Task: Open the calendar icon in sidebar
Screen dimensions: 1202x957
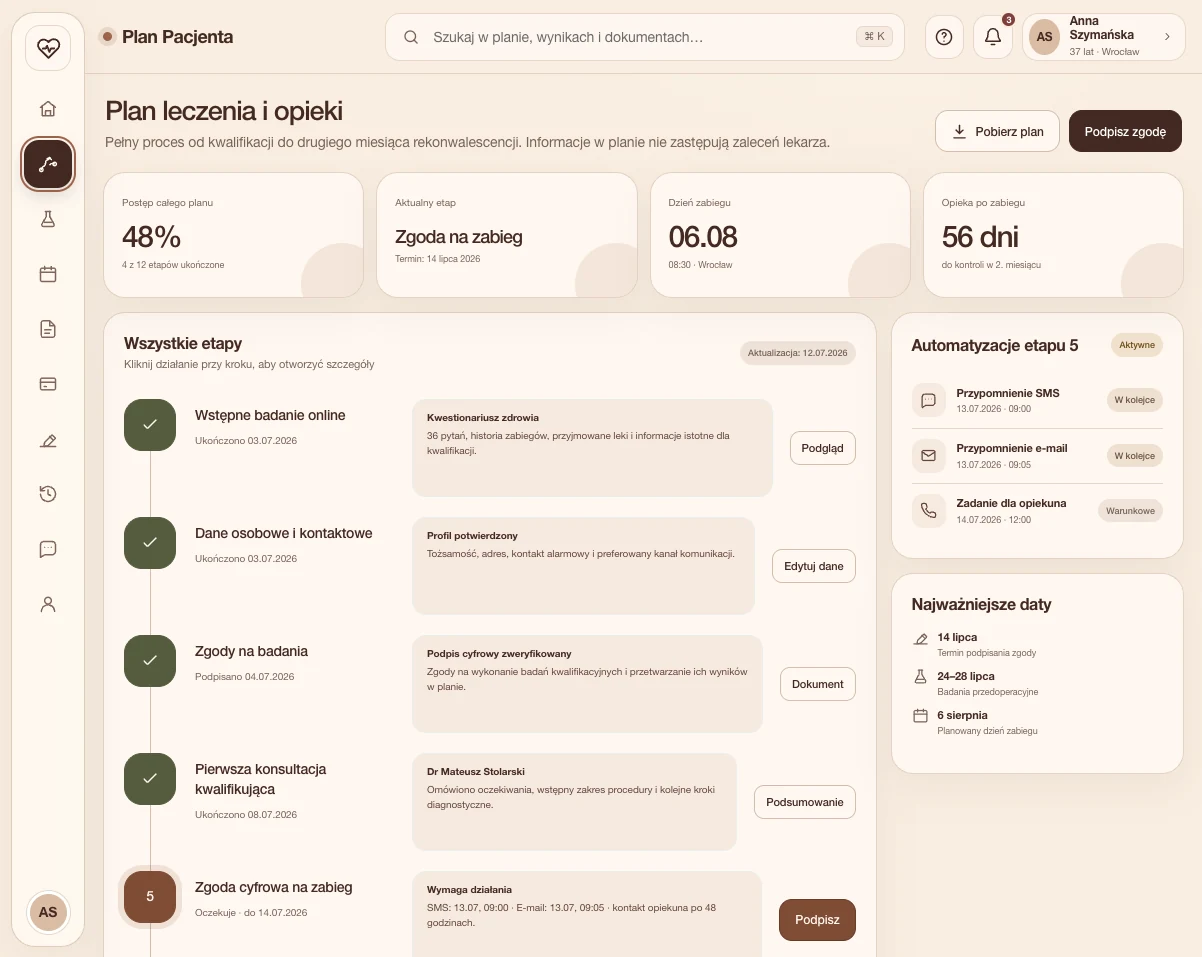Action: [x=48, y=274]
